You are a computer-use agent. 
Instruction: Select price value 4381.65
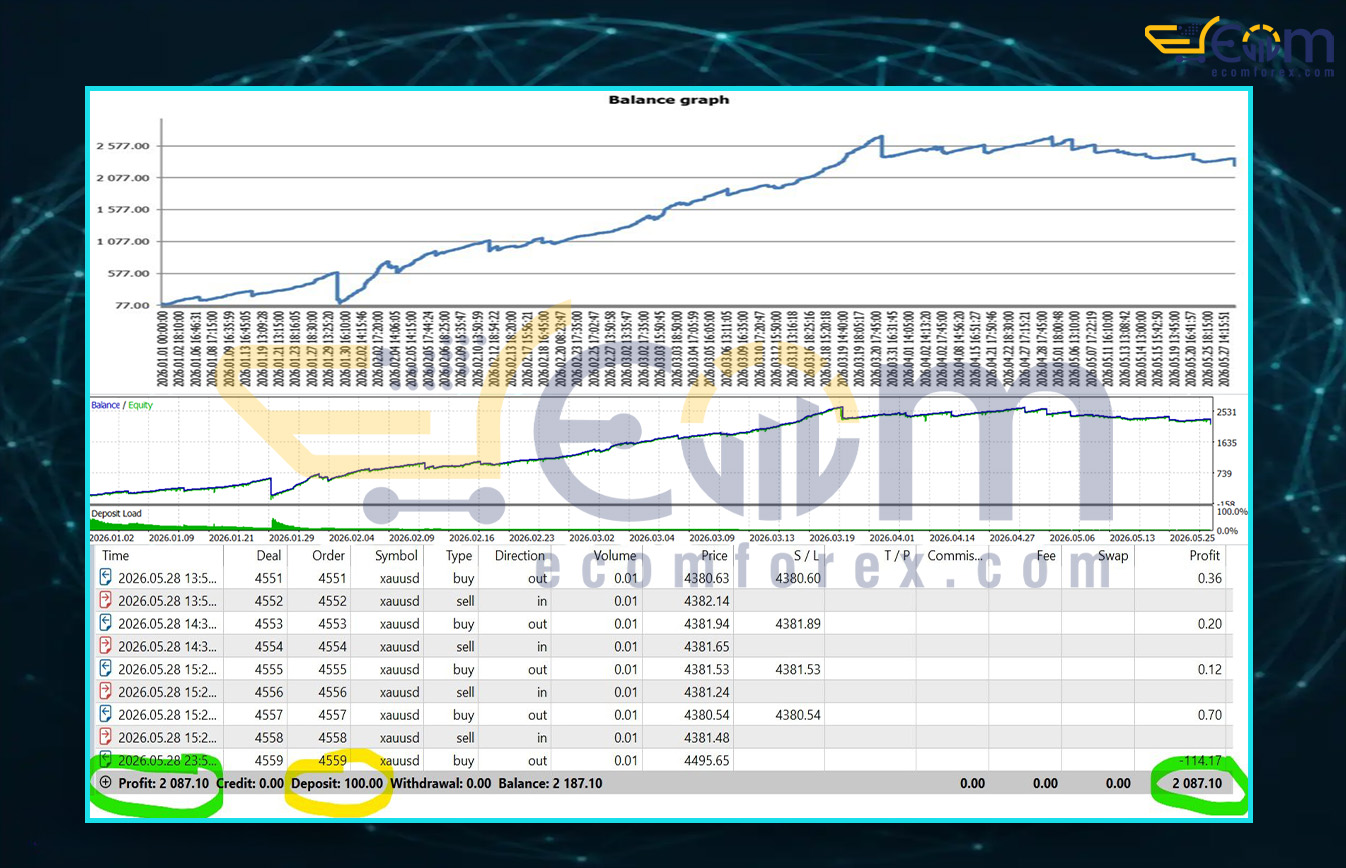pos(706,647)
